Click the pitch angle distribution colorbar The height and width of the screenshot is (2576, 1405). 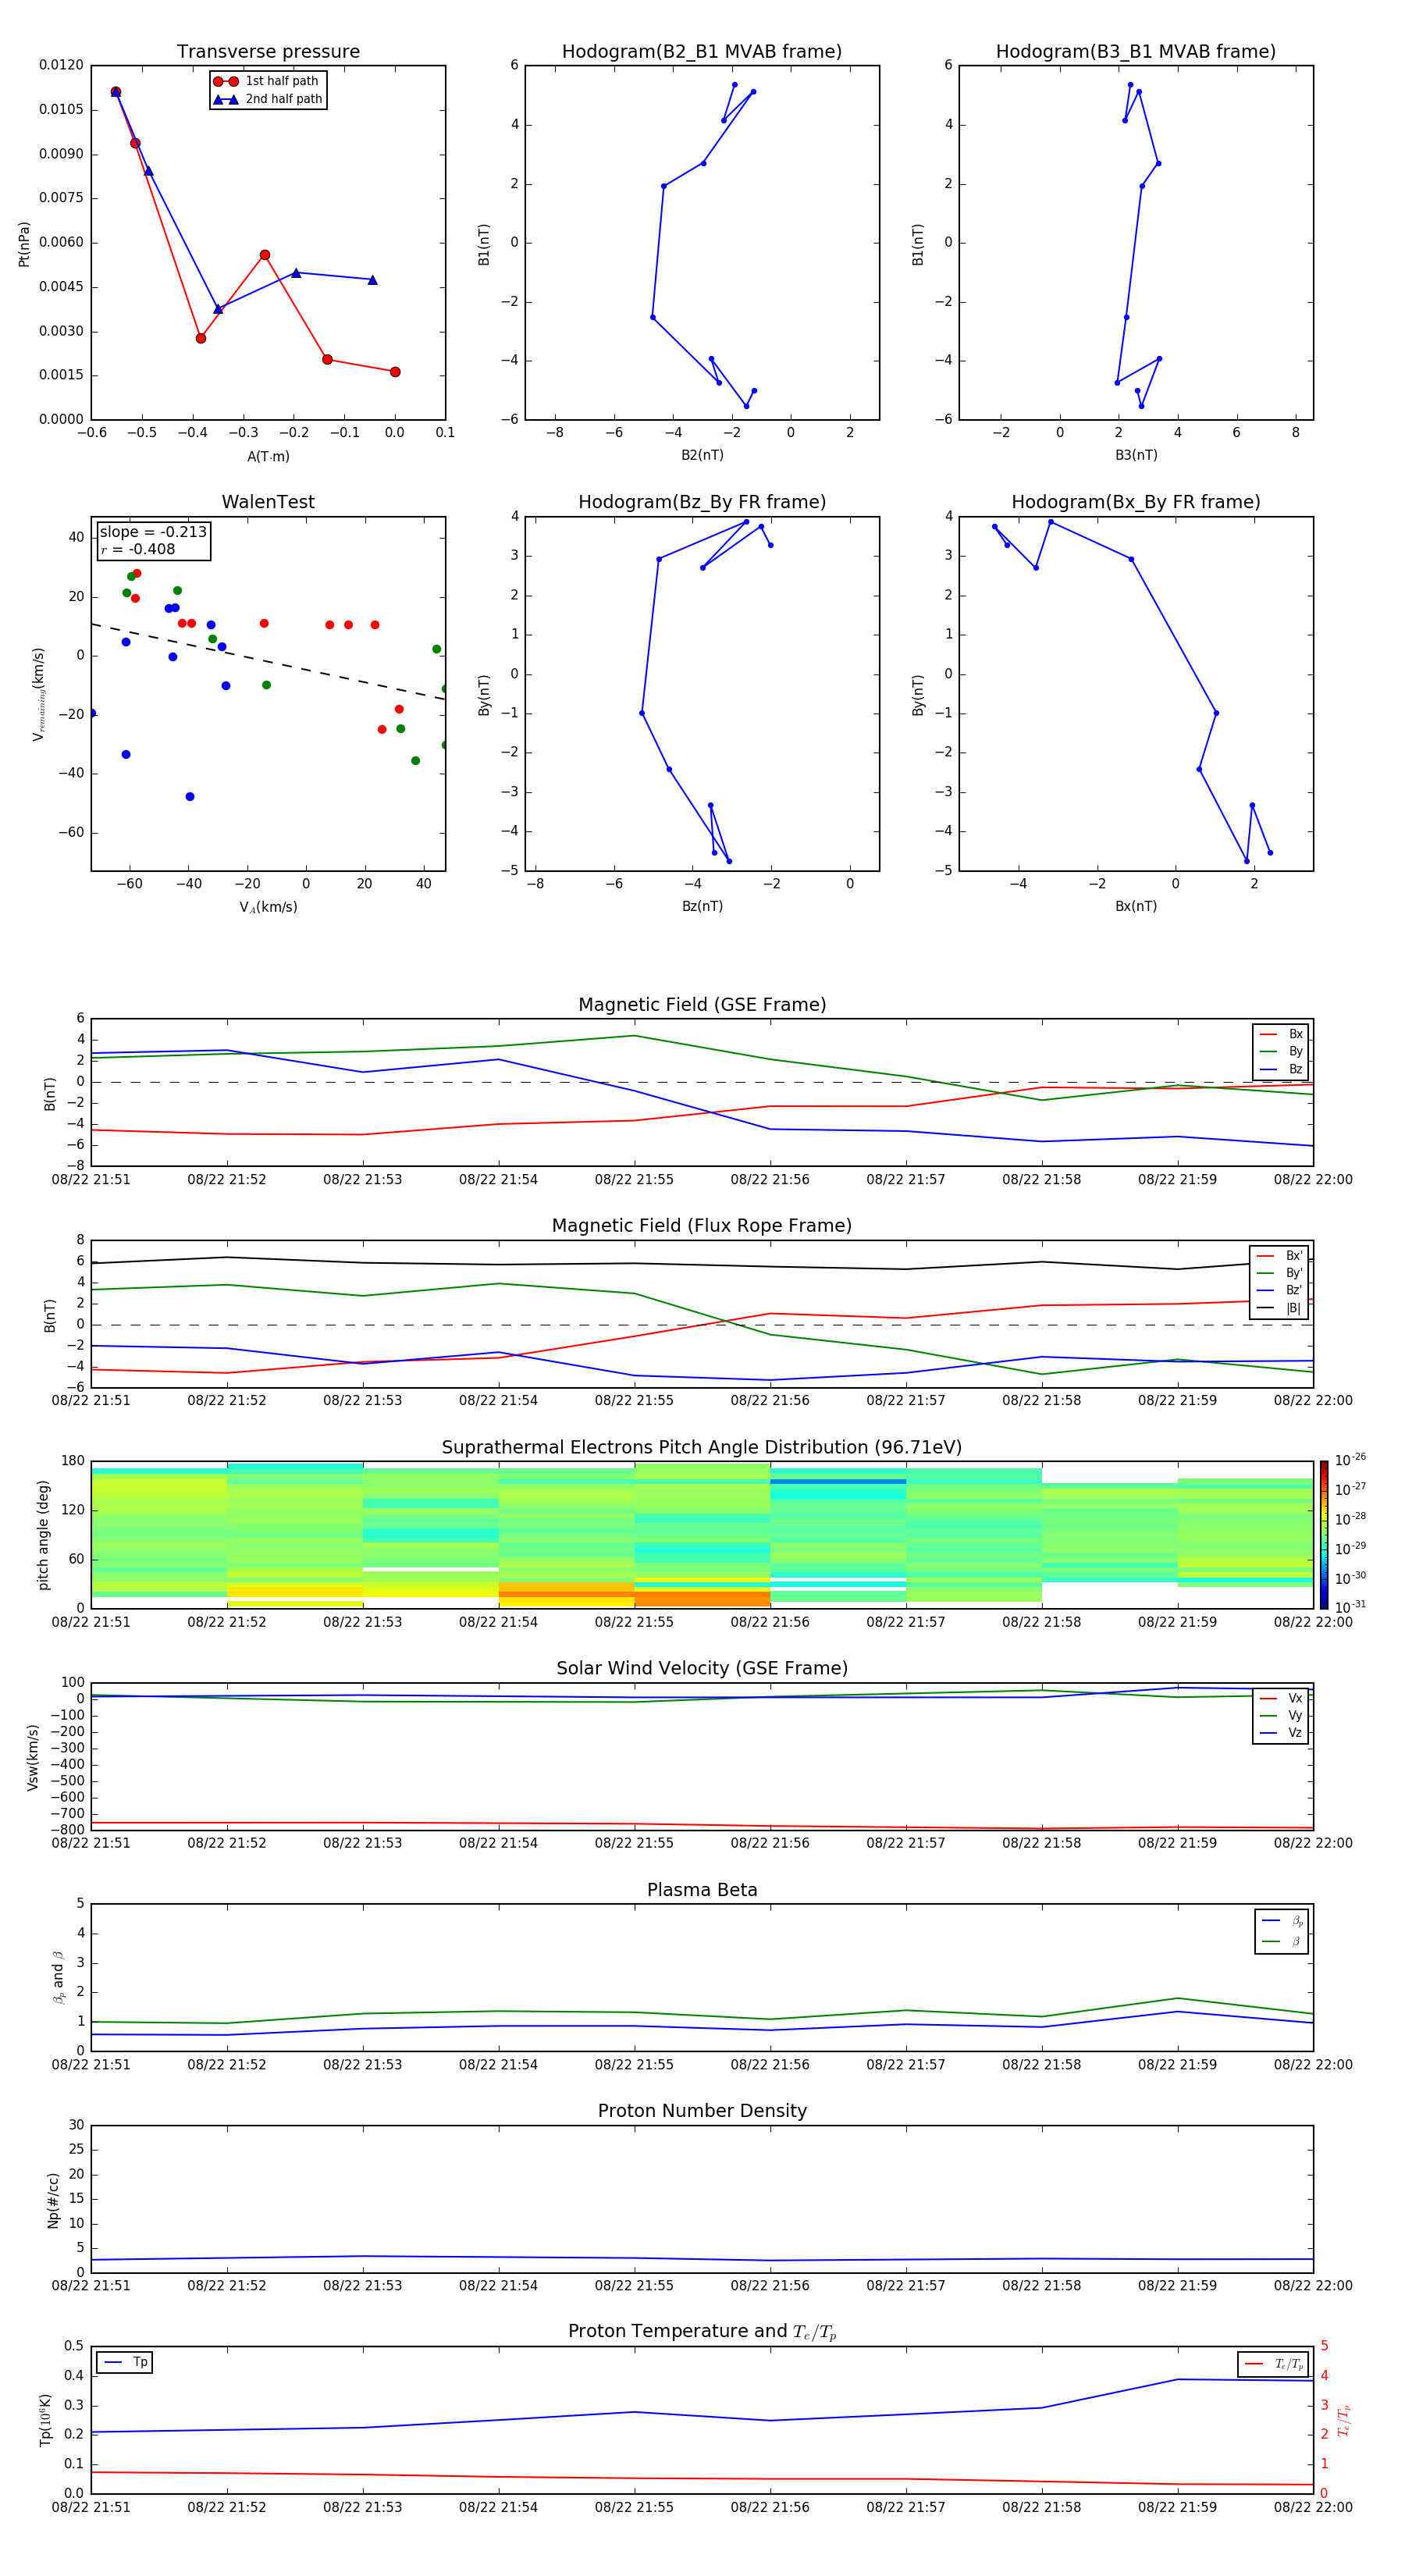click(x=1323, y=1535)
